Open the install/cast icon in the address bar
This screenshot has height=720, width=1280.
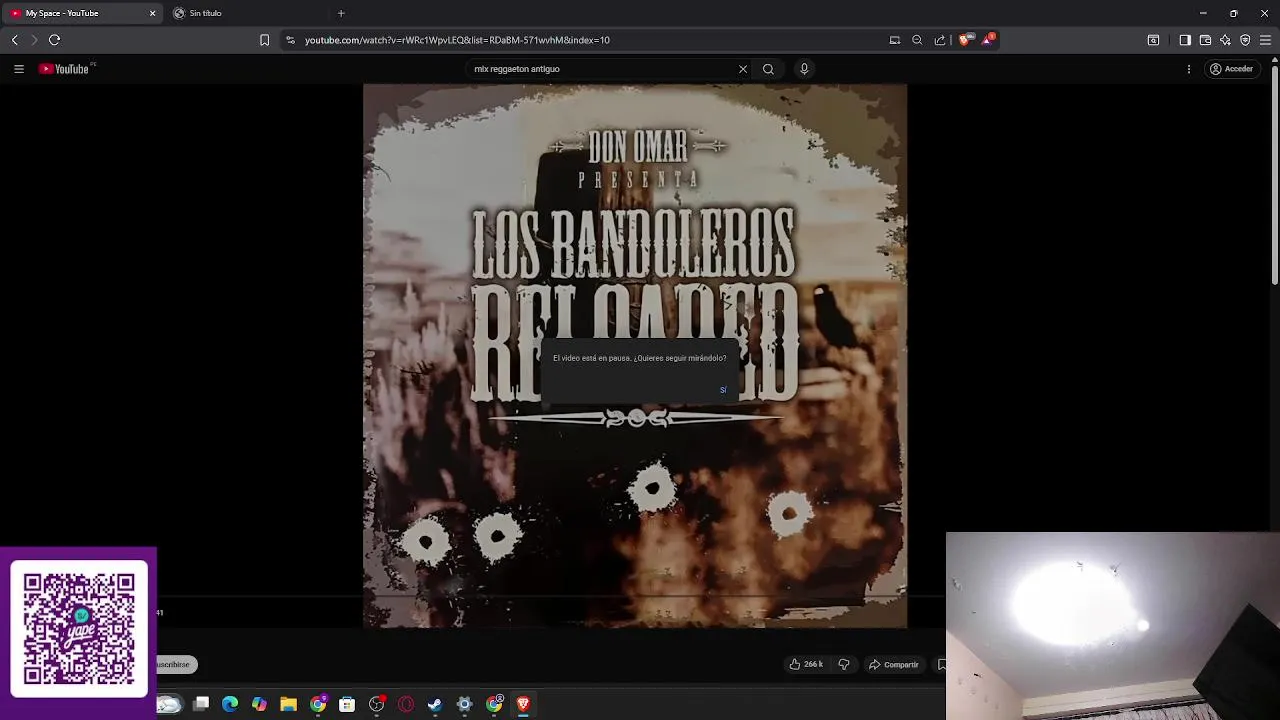[x=895, y=40]
